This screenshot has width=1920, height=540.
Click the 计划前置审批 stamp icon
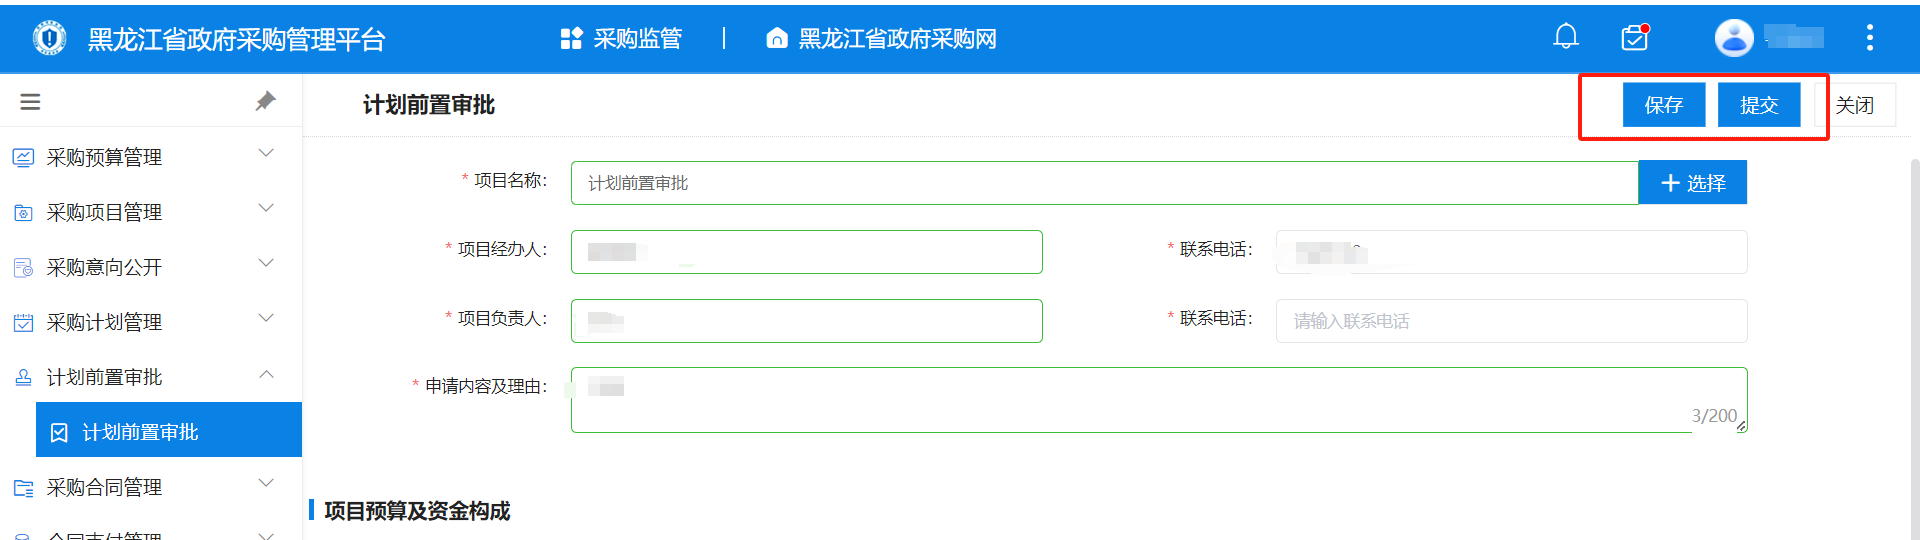coord(23,378)
